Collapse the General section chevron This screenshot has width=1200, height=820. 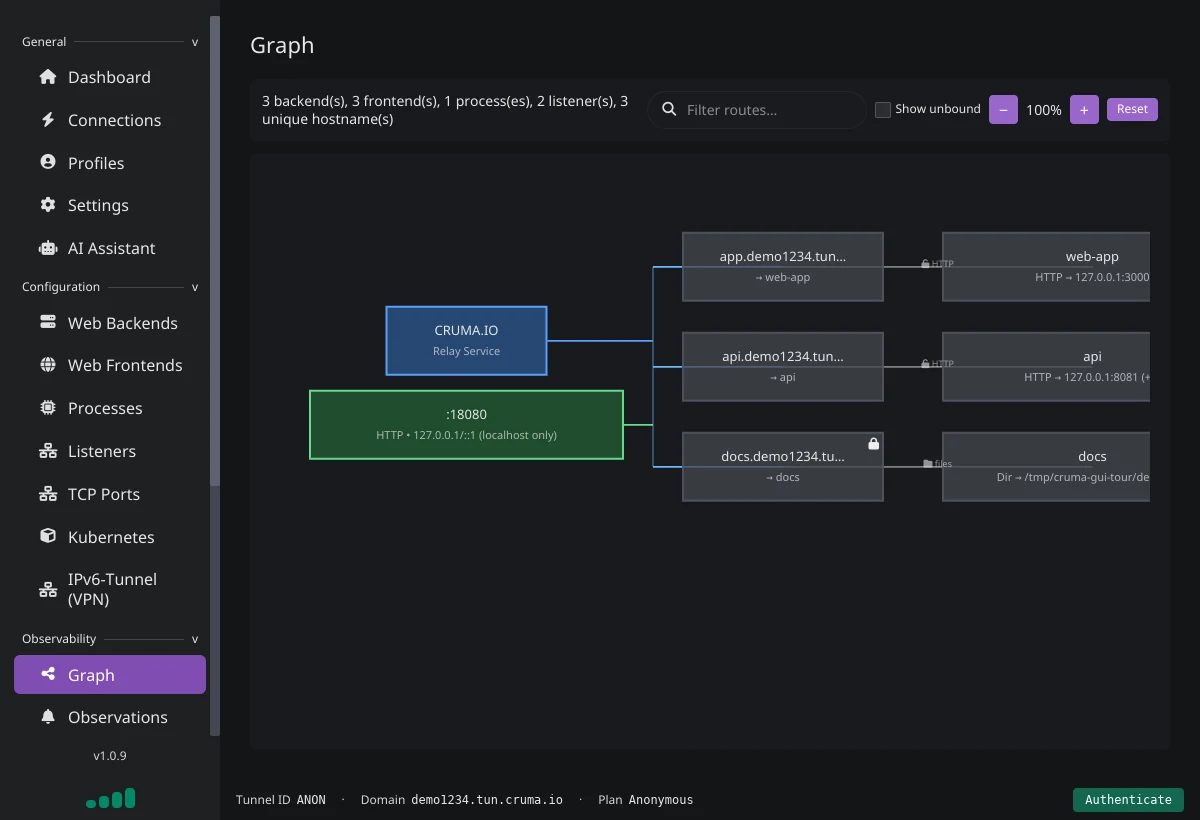pyautogui.click(x=195, y=42)
